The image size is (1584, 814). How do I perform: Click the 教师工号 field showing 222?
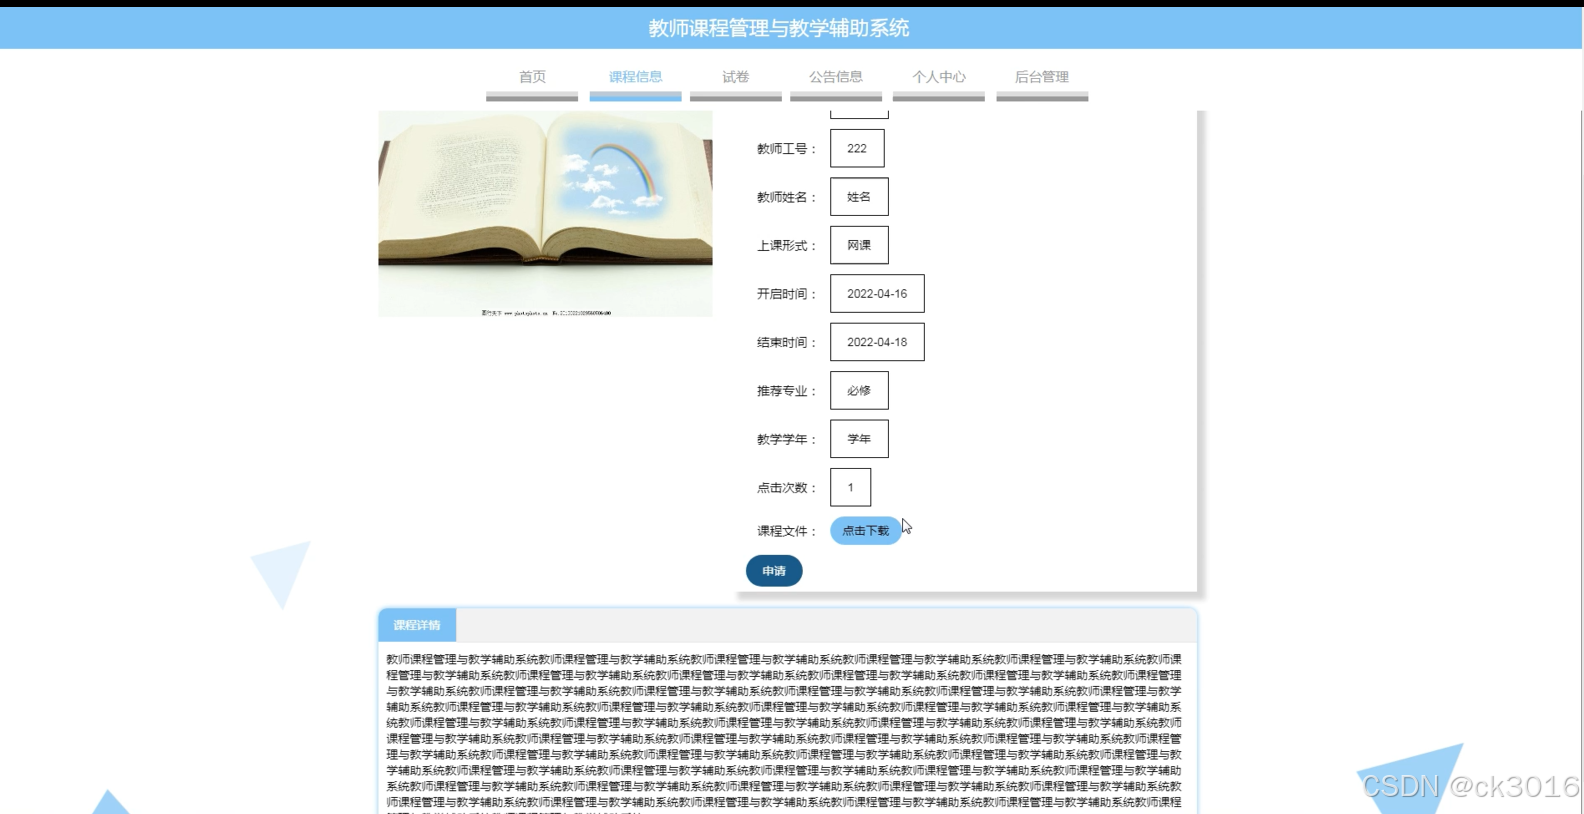pos(857,148)
